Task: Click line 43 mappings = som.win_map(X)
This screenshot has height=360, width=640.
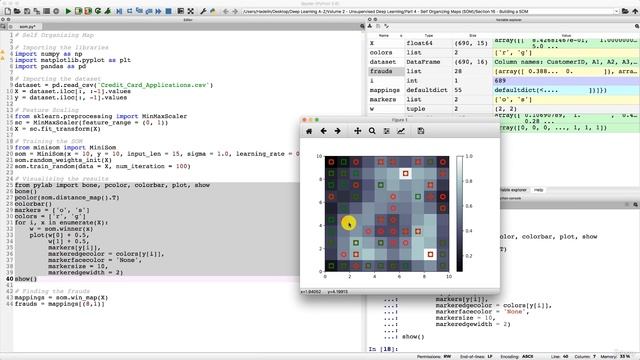Action: [61, 298]
